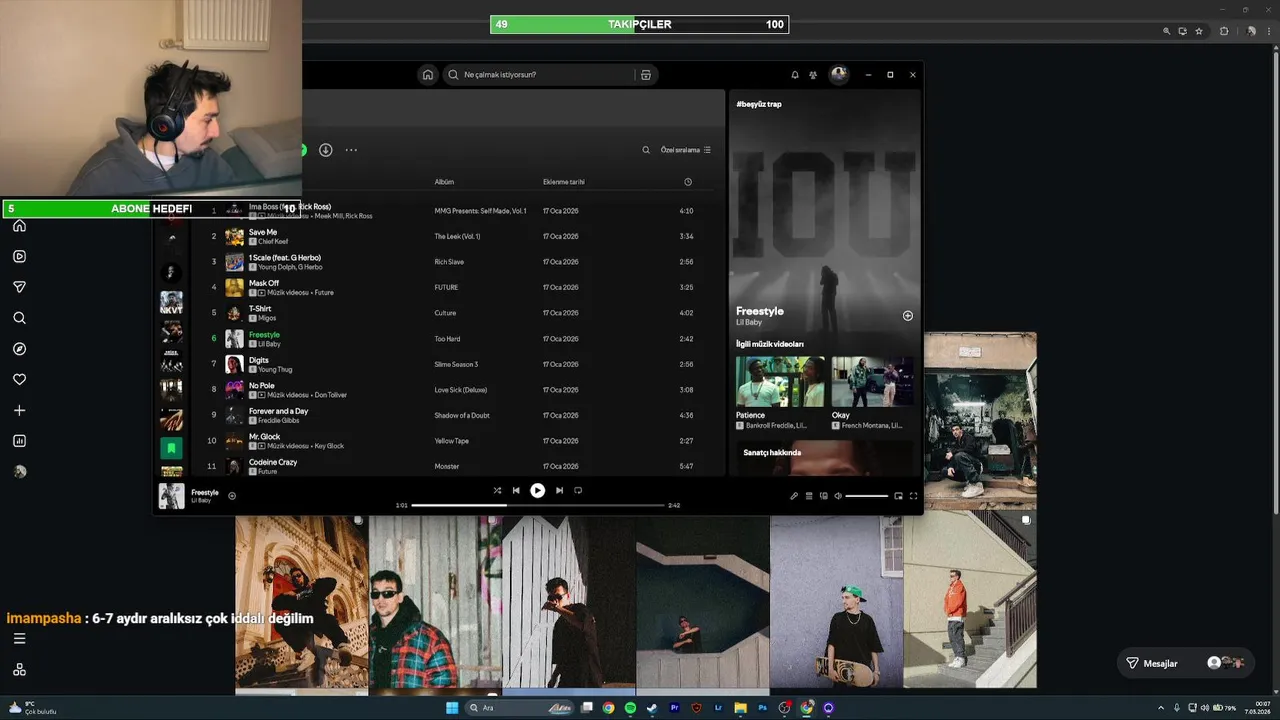Open the Spotify mini player icon

[x=898, y=496]
